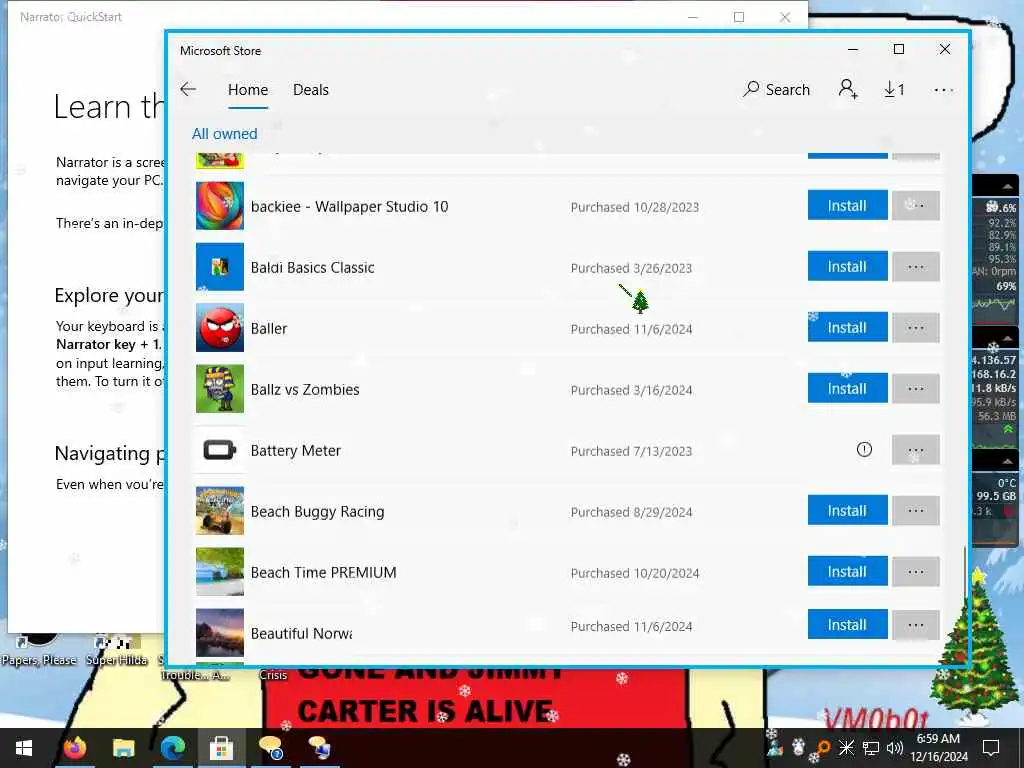Install Beach Time PREMIUM
The width and height of the screenshot is (1024, 768).
847,571
